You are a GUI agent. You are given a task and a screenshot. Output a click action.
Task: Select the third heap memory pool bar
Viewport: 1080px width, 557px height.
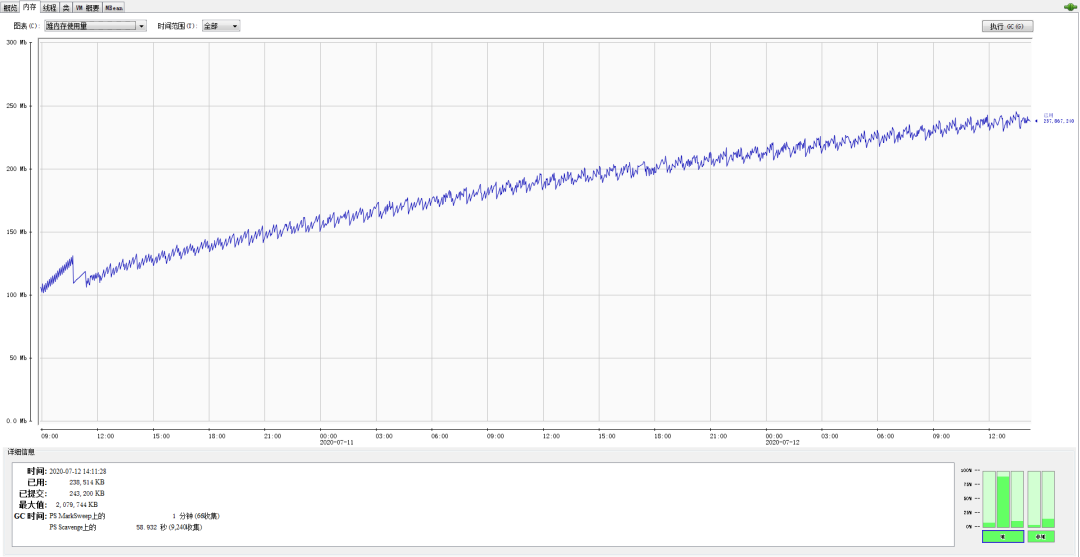click(x=1017, y=500)
